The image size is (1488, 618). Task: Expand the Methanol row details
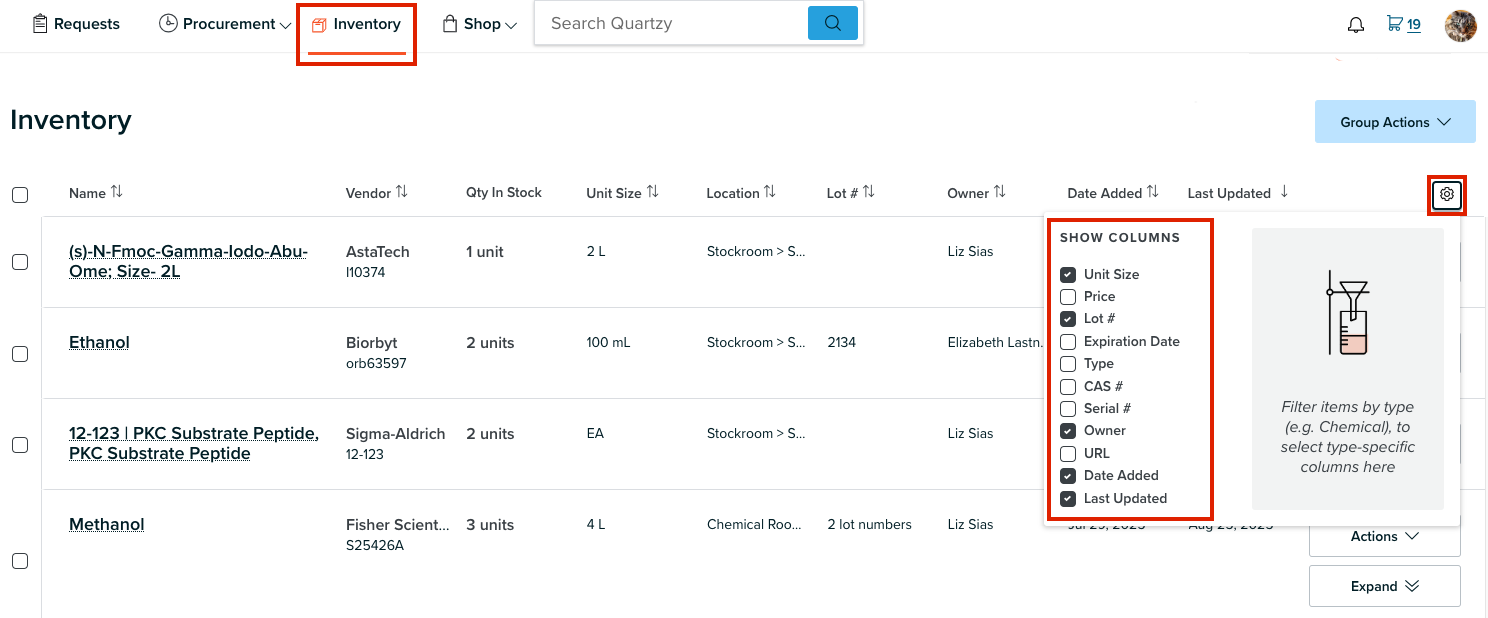[1384, 586]
